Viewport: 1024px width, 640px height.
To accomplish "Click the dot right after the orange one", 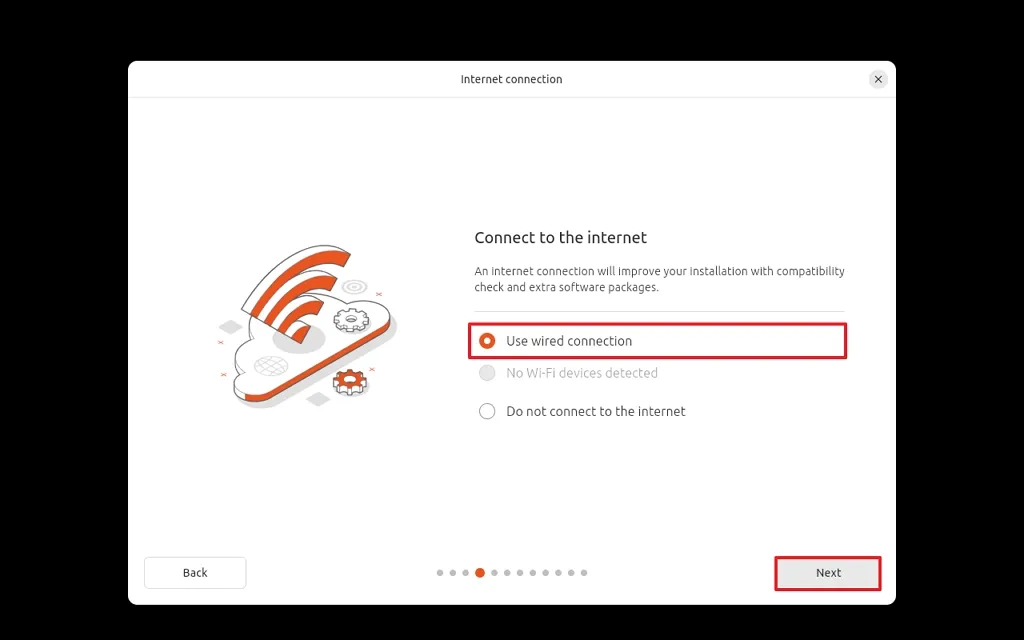I will coord(494,573).
